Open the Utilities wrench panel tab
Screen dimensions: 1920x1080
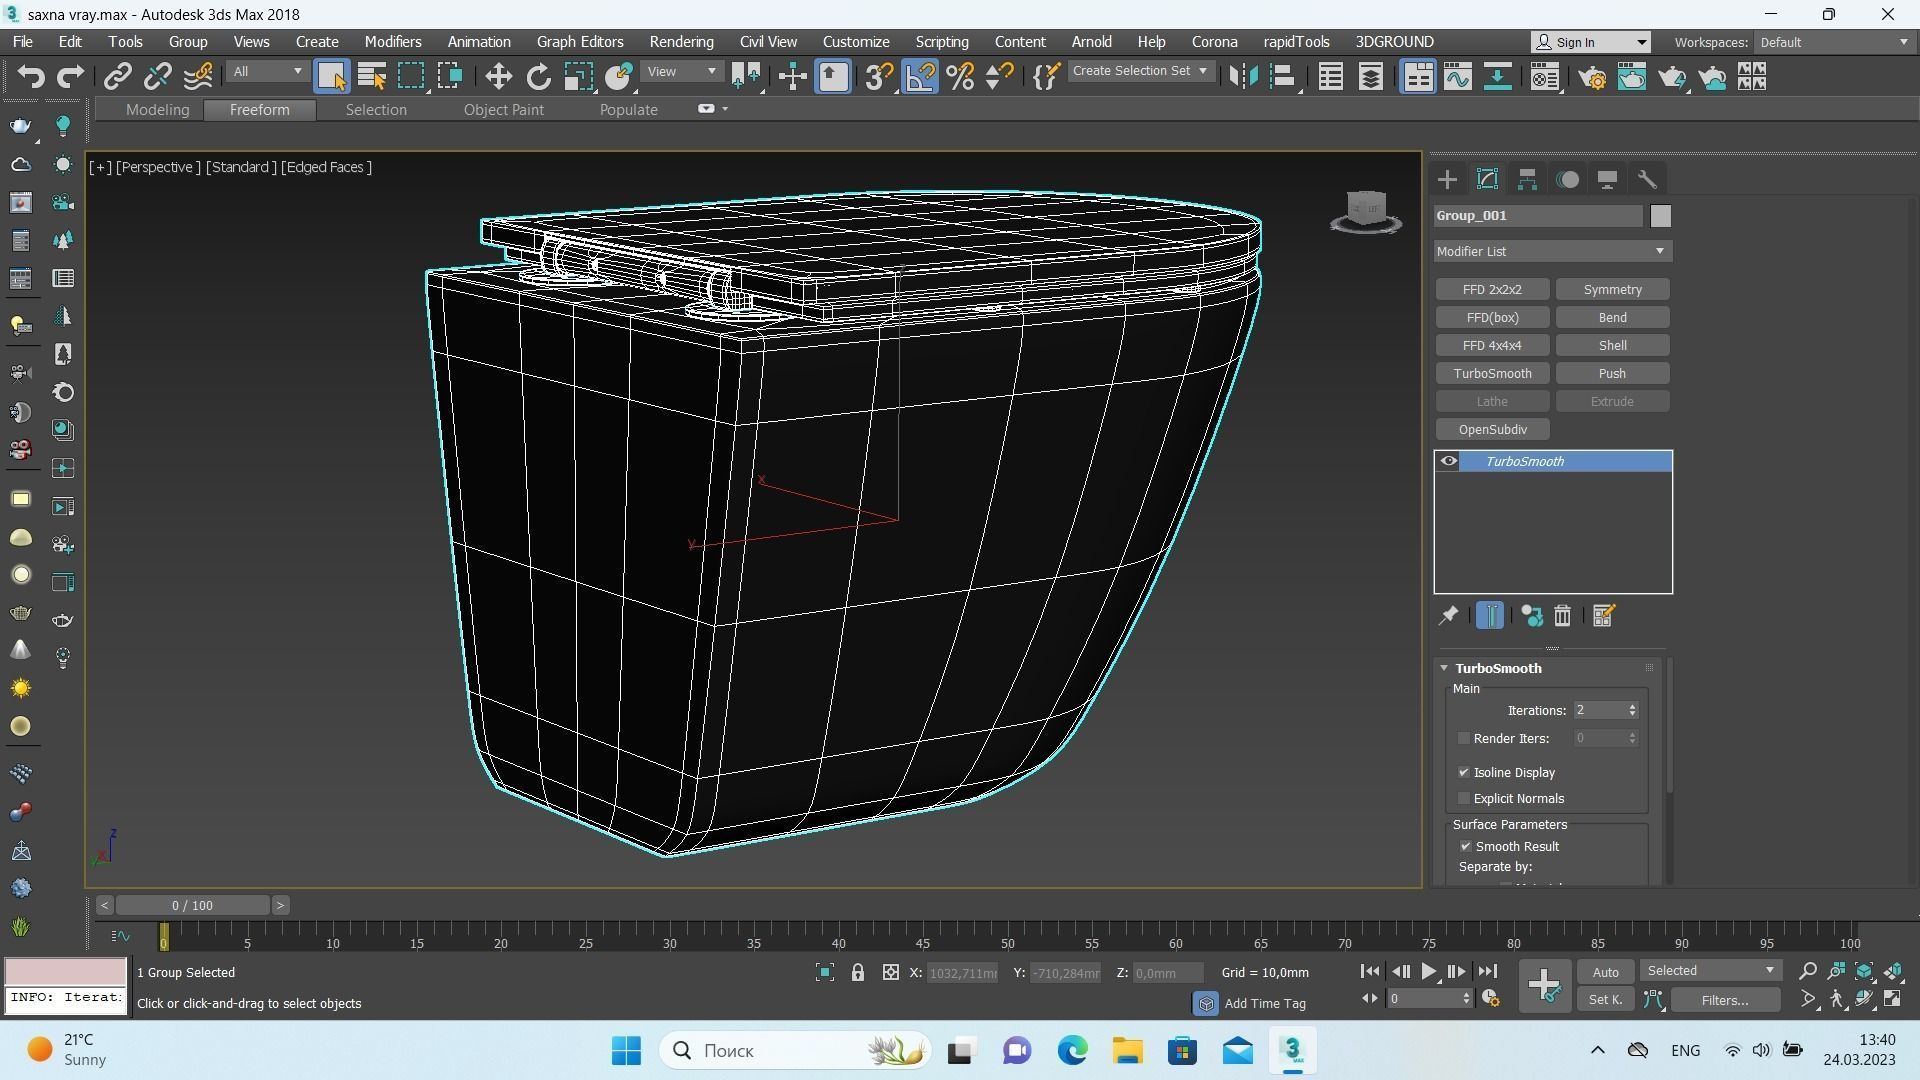point(1647,180)
